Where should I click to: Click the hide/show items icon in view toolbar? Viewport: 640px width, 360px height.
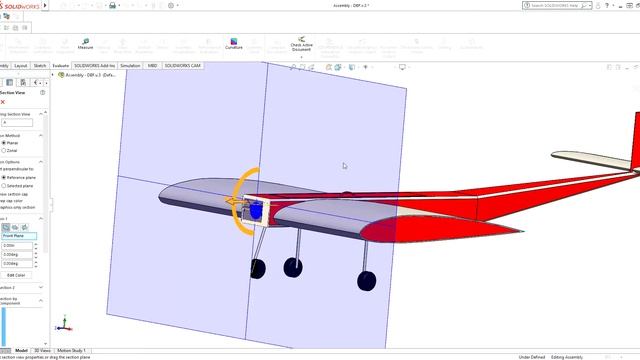click(x=366, y=67)
